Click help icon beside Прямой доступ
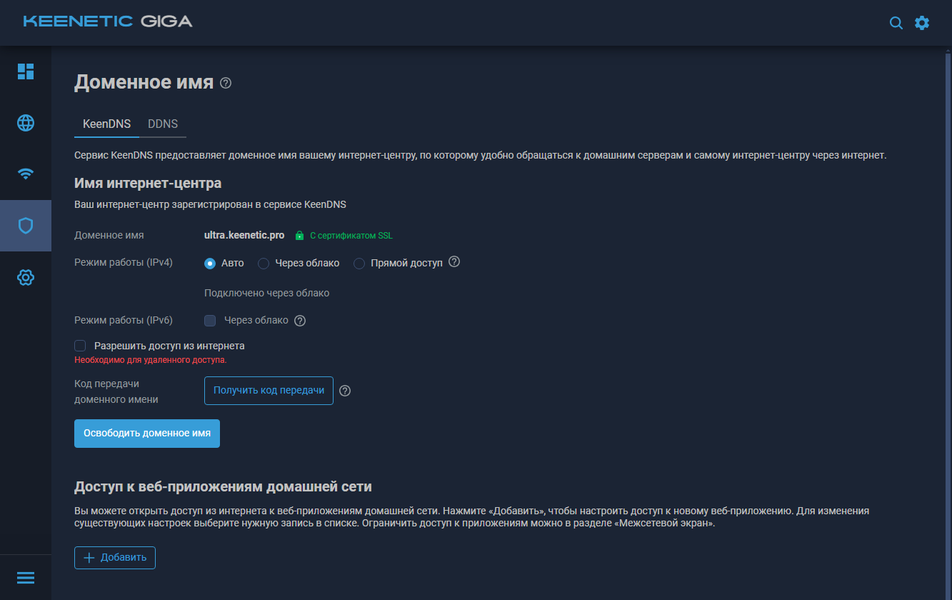952x600 pixels. [454, 262]
